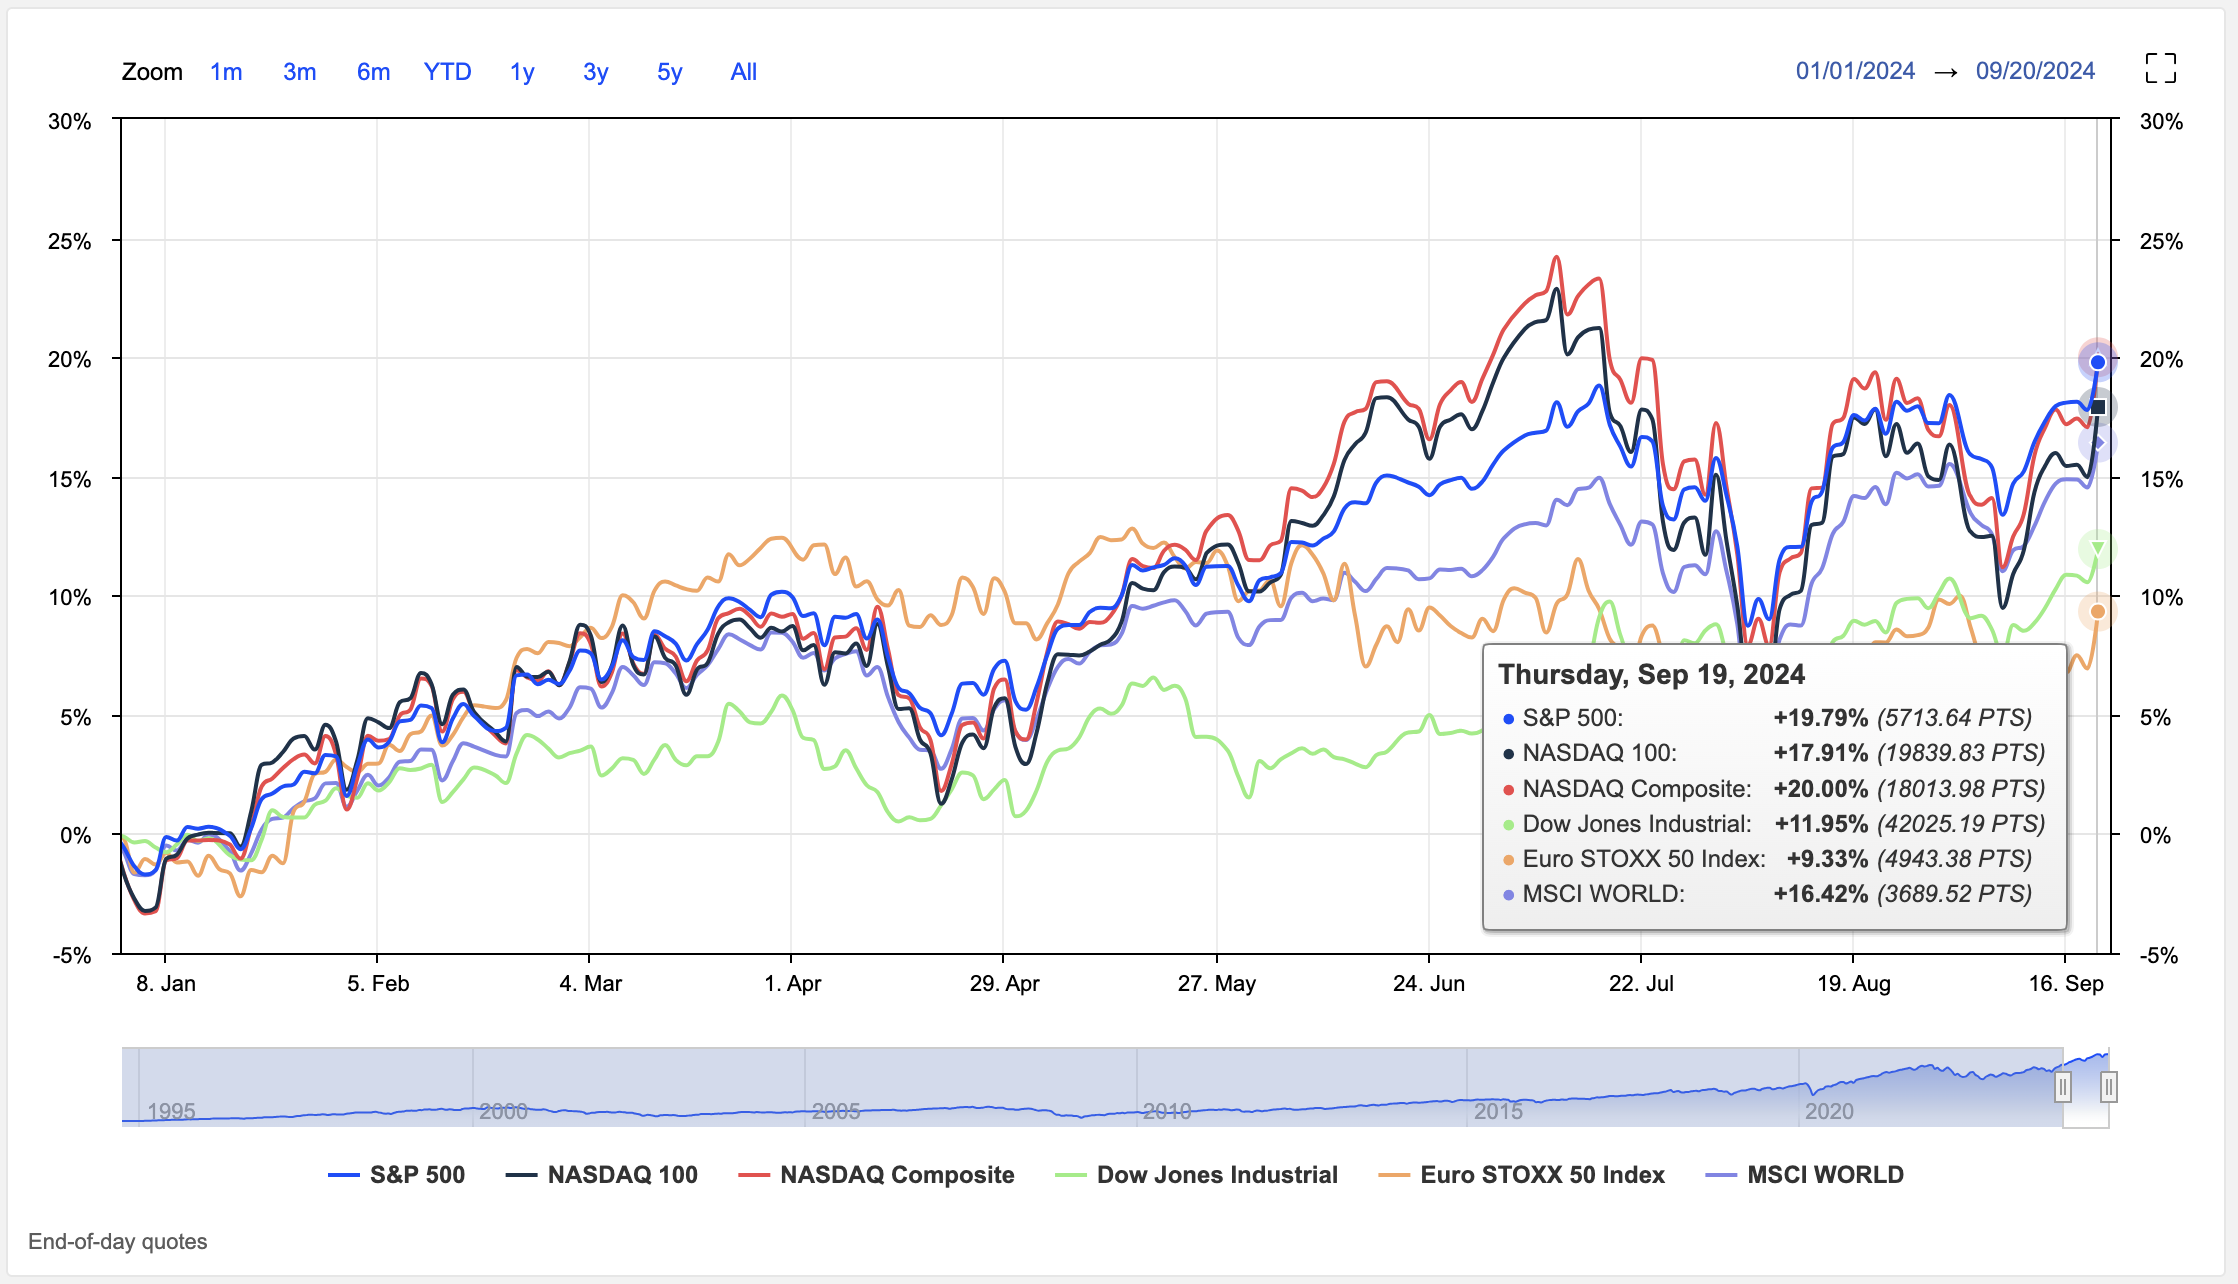Click the NASDAQ 100 square marker
Image resolution: width=2238 pixels, height=1284 pixels.
click(x=2098, y=407)
